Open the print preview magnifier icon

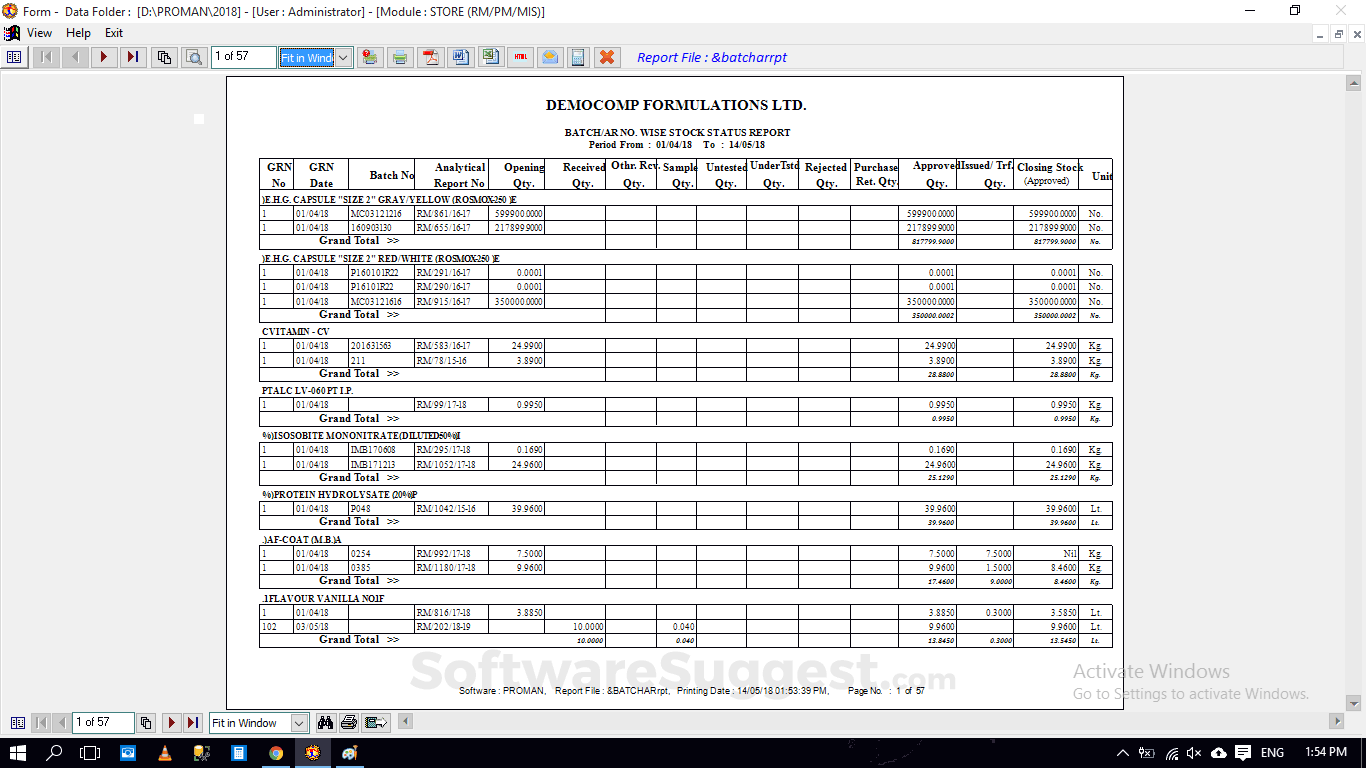[195, 57]
